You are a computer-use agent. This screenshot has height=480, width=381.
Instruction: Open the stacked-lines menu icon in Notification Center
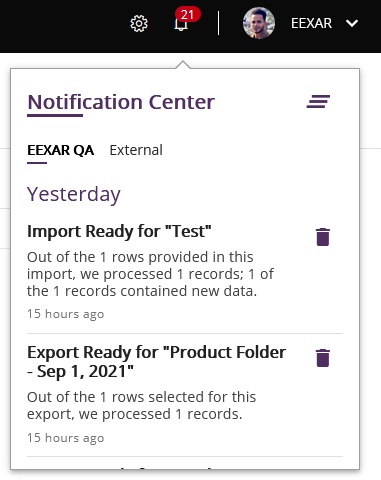(x=318, y=102)
